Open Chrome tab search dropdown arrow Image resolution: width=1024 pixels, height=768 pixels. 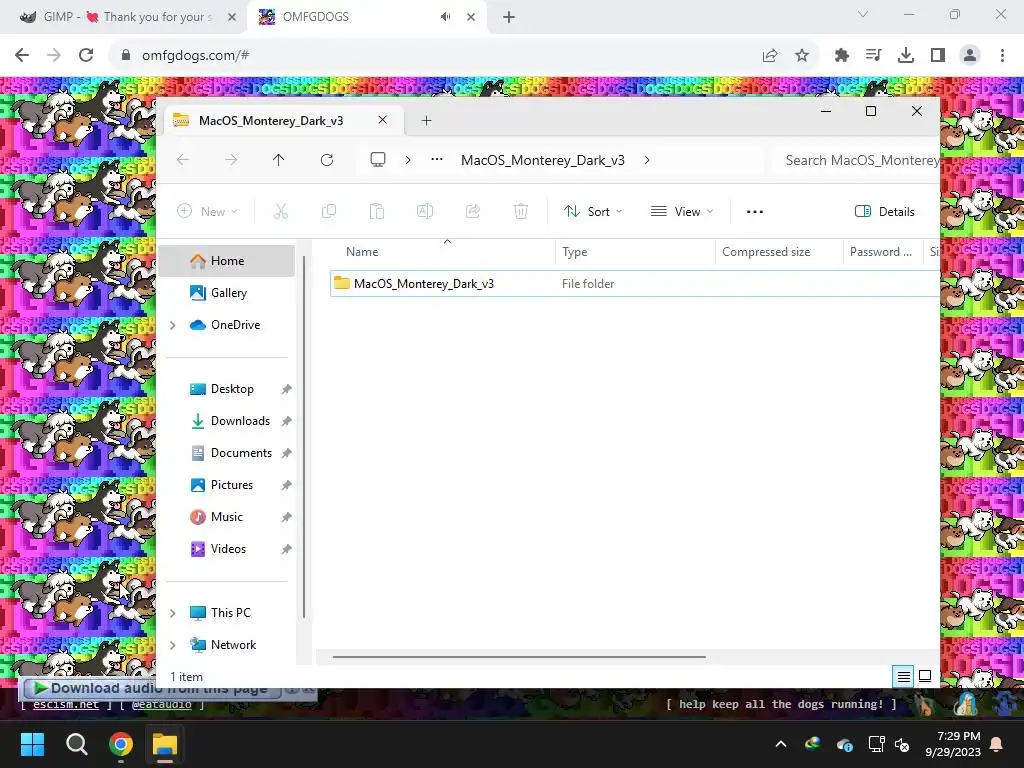[863, 14]
